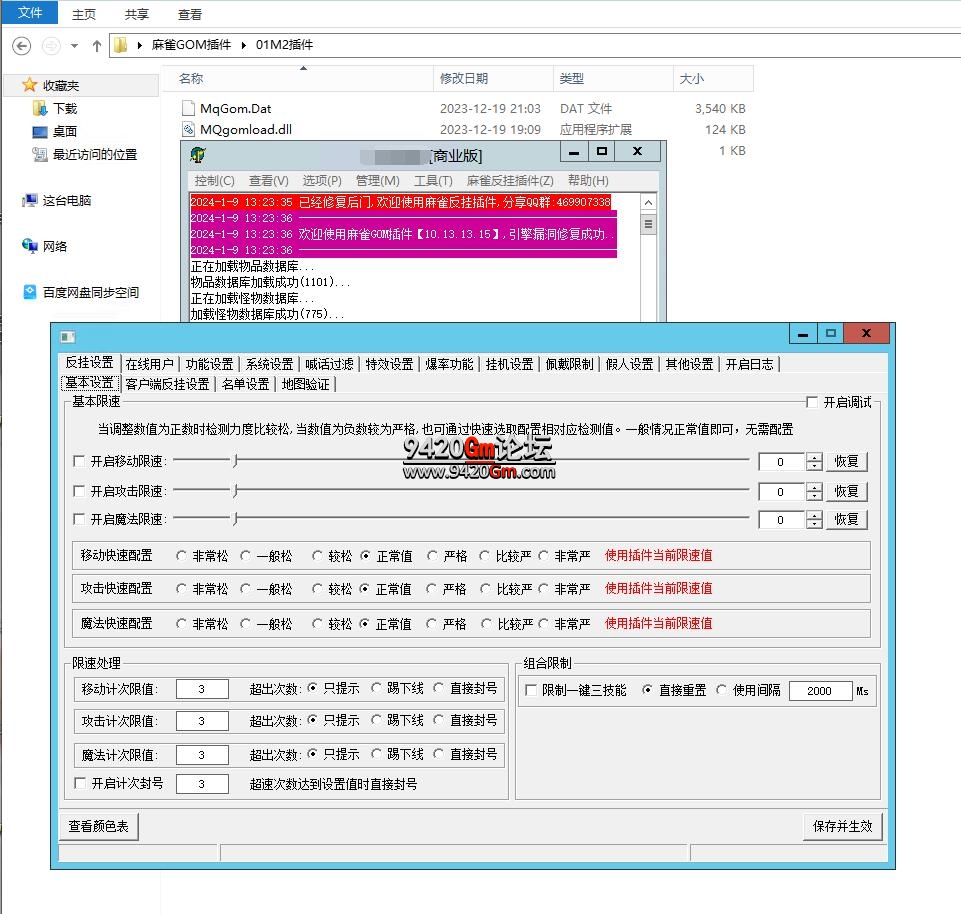Click the 保存并生效 button

tap(843, 826)
